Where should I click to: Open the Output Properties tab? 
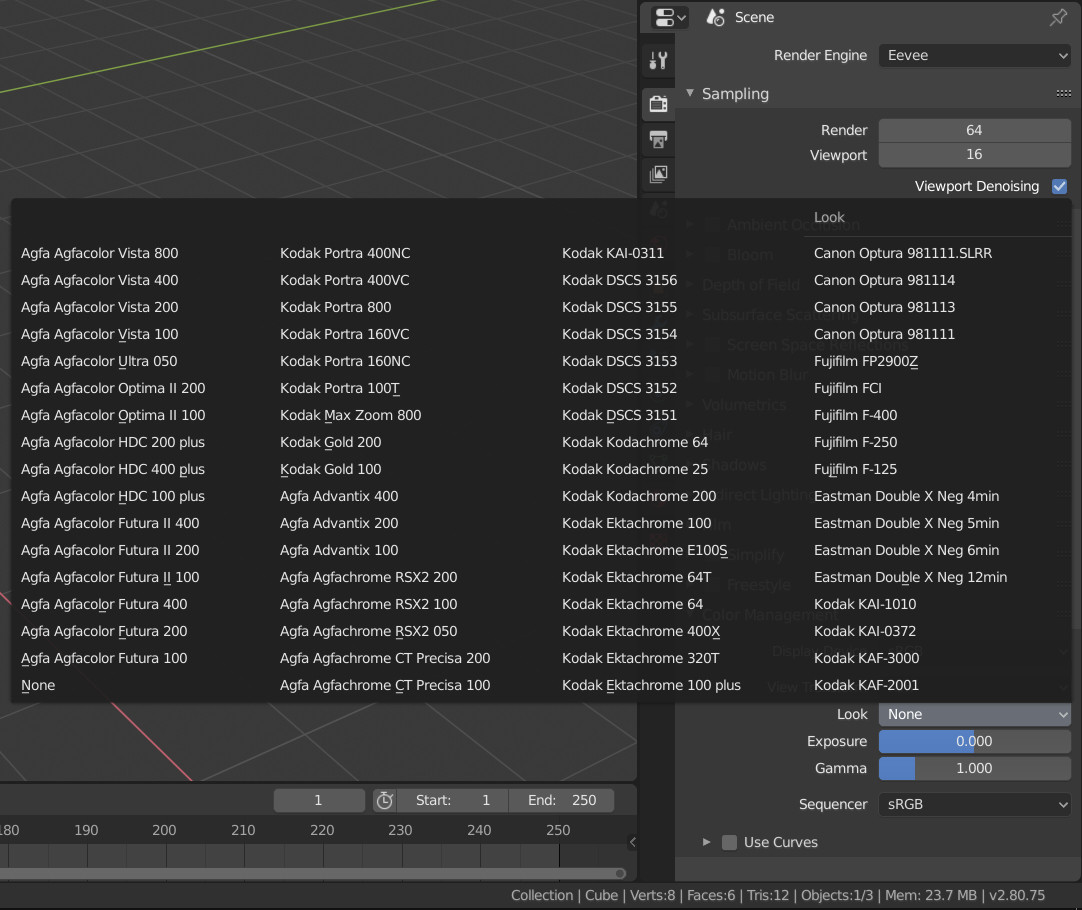(657, 139)
